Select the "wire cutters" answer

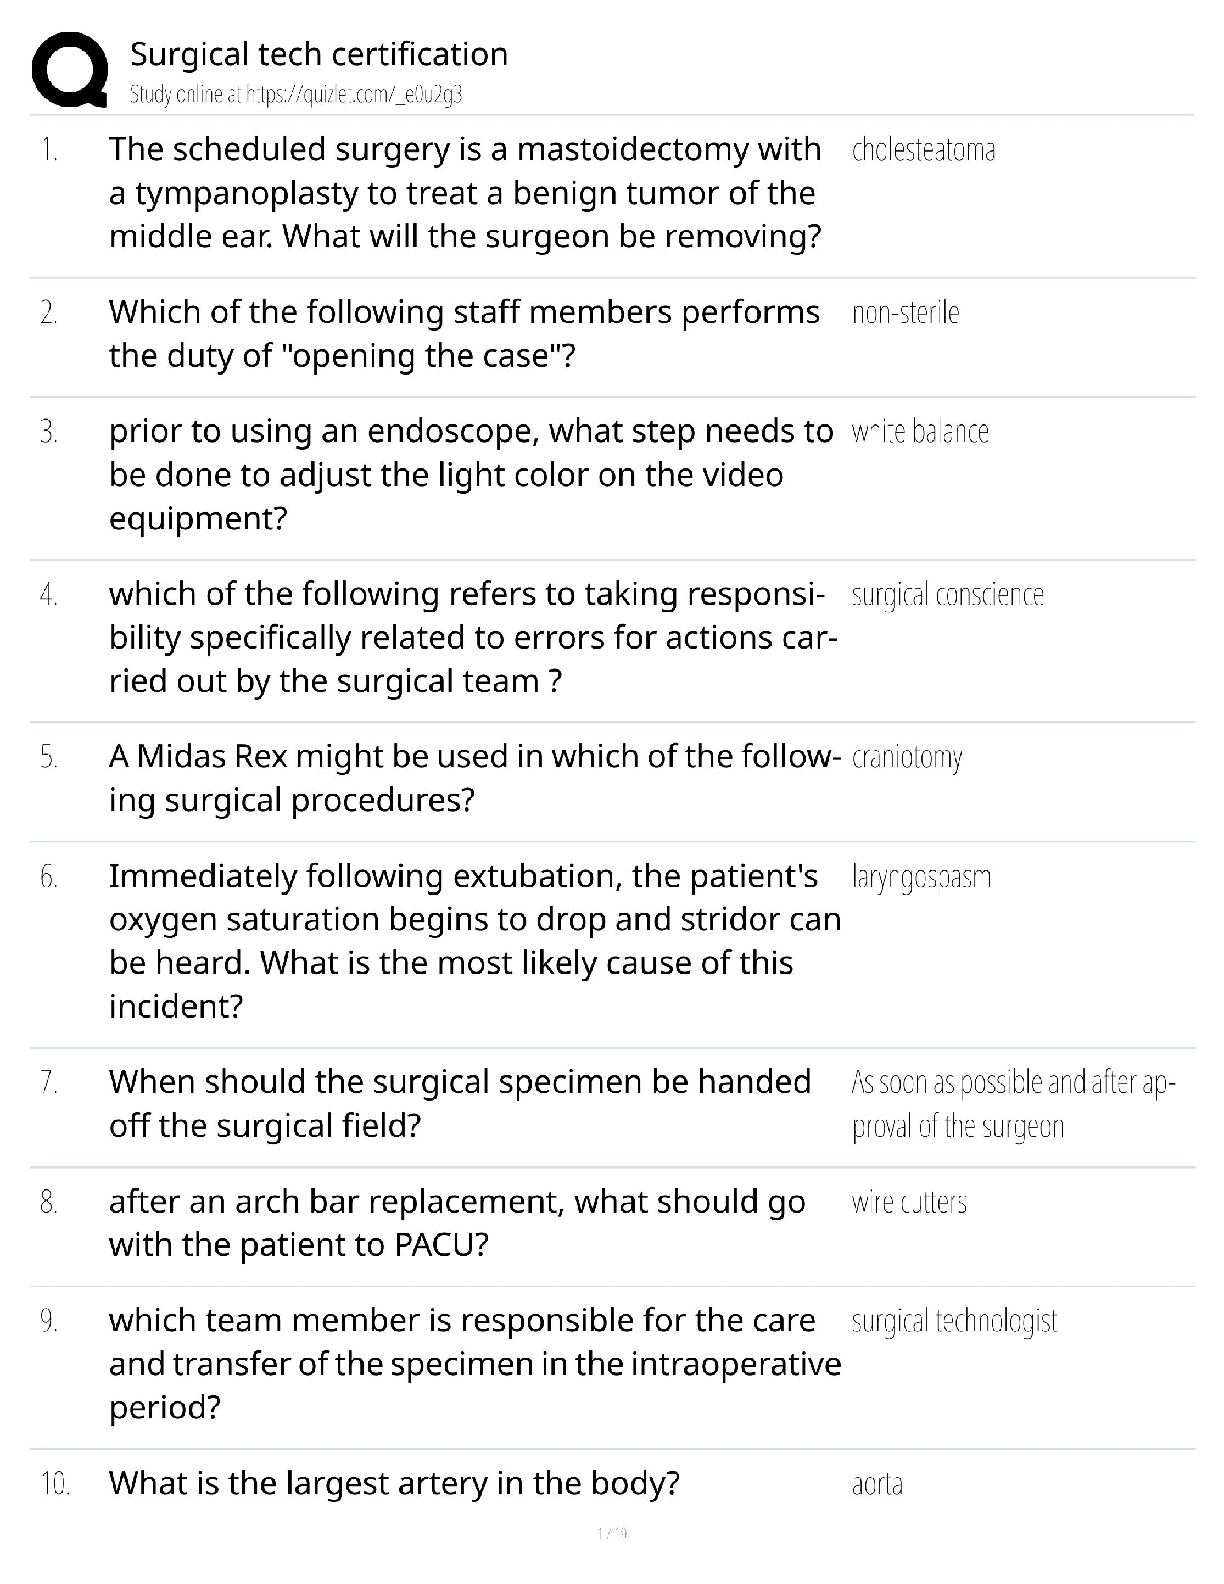coord(909,1203)
